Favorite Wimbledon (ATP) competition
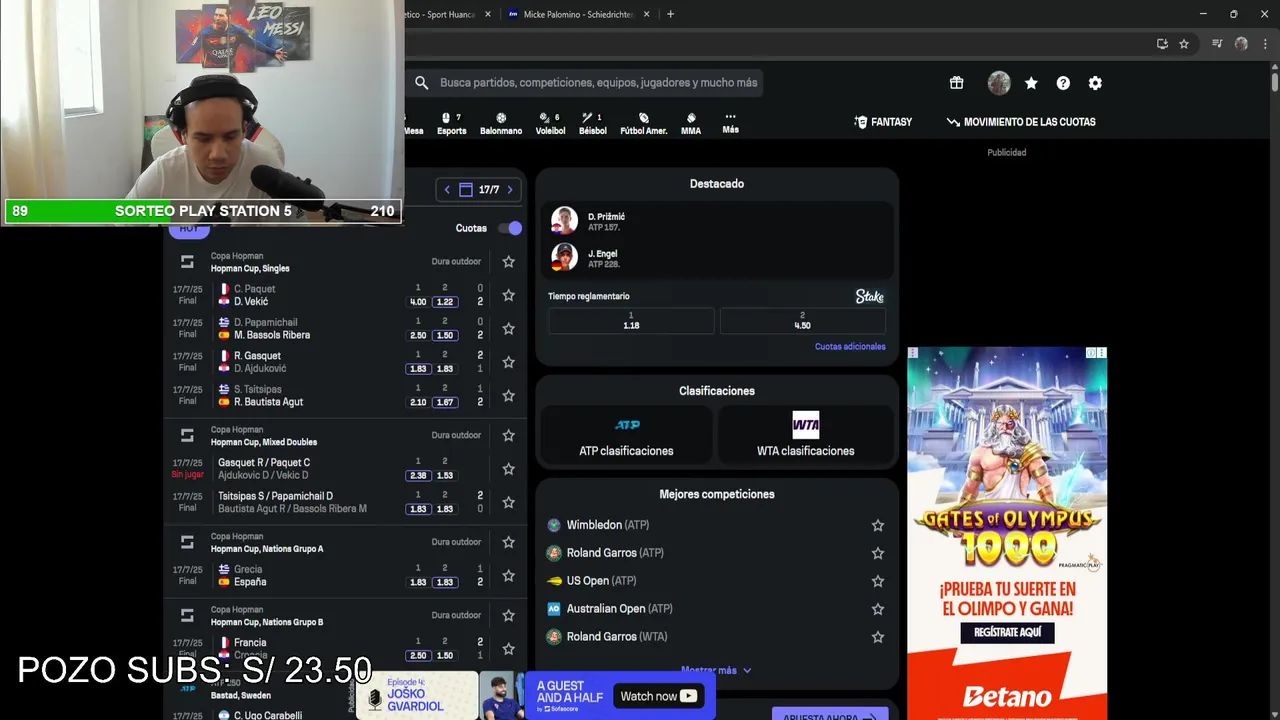Viewport: 1280px width, 720px height. pos(877,525)
